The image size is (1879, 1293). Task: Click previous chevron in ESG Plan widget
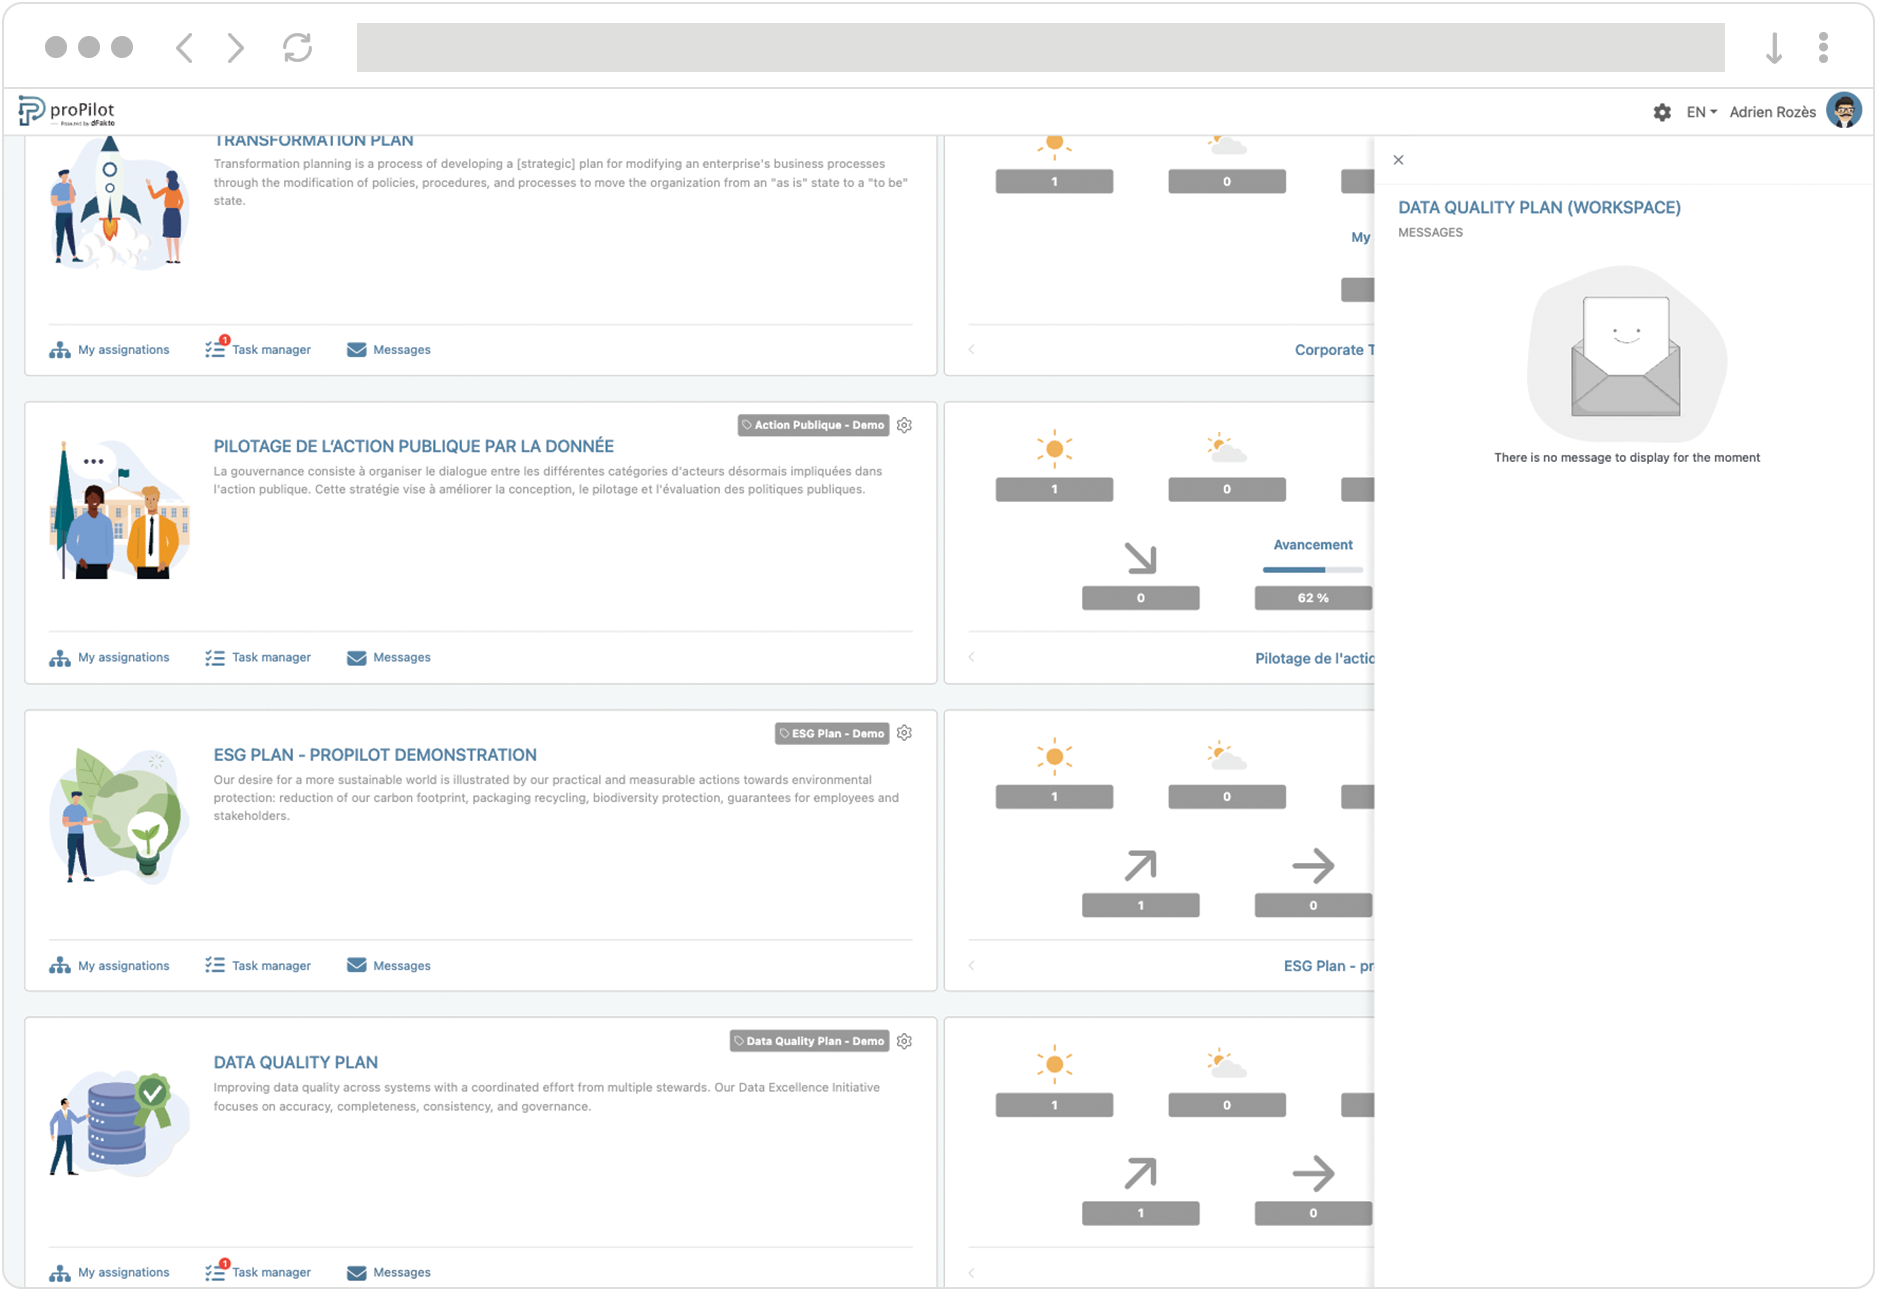click(971, 965)
